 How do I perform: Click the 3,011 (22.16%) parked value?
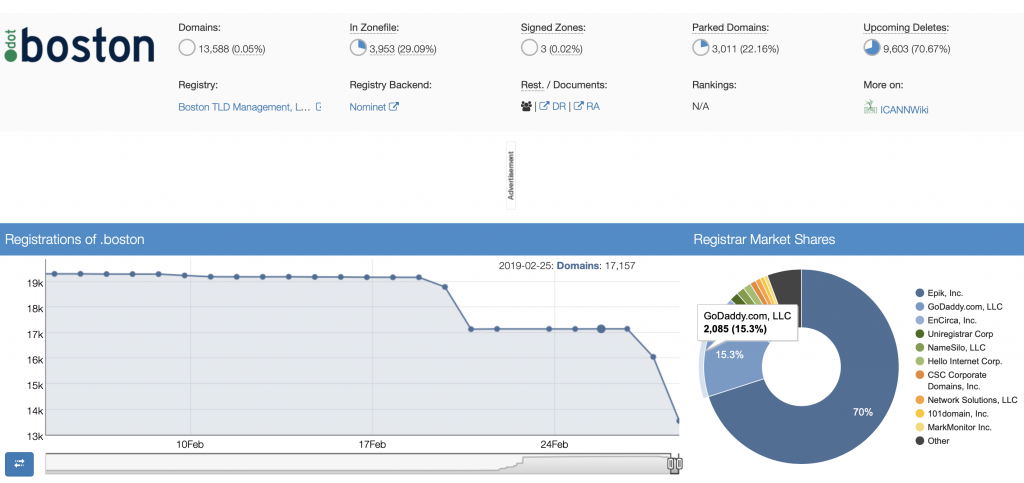(x=745, y=49)
